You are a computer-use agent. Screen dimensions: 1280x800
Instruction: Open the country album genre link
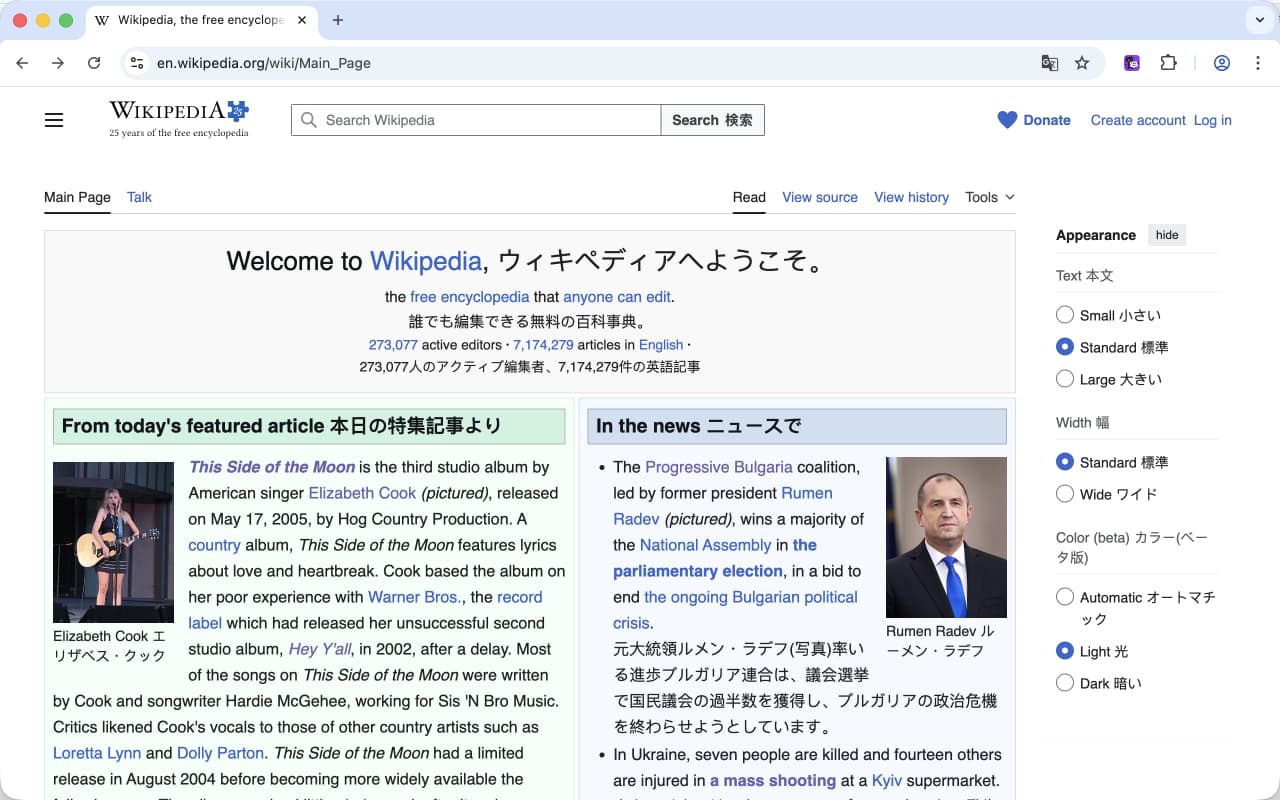click(215, 545)
